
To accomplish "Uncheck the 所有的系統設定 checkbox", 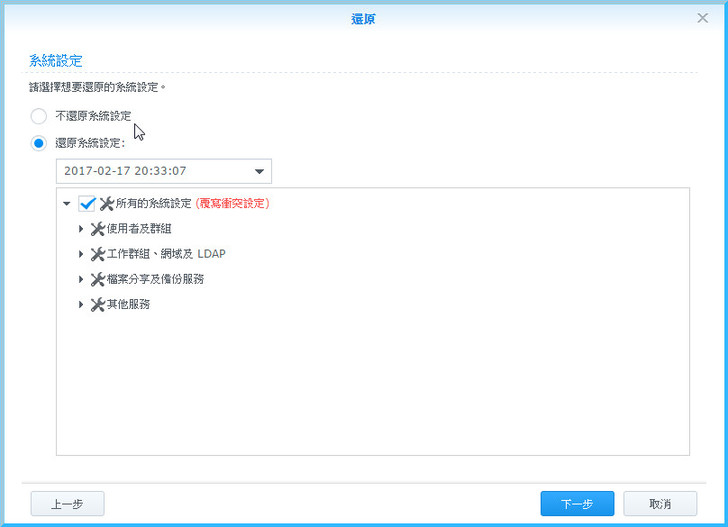I will click(87, 203).
